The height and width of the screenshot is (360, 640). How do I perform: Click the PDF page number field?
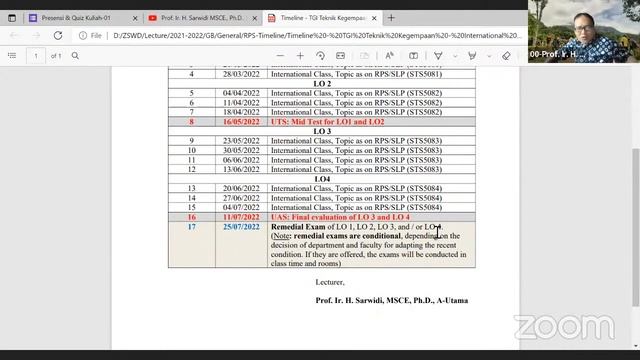coord(36,56)
